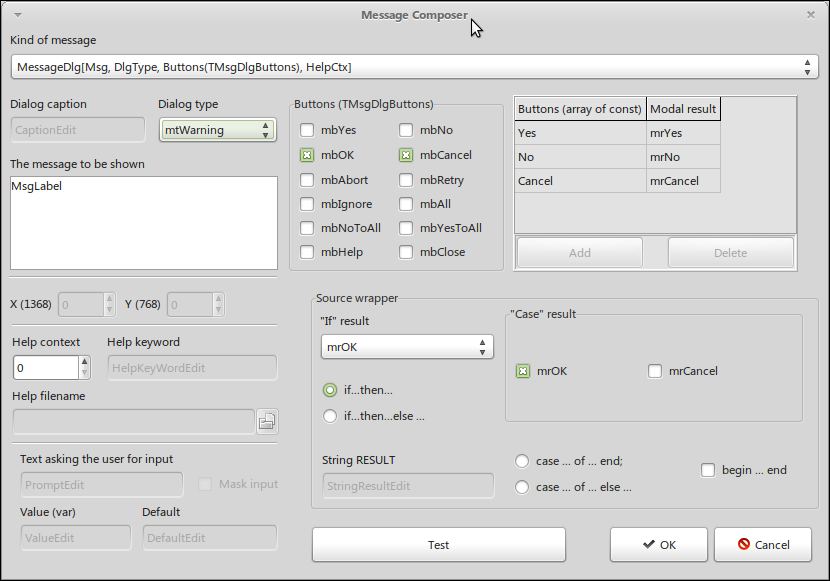Click the Help context number field

pyautogui.click(x=46, y=368)
